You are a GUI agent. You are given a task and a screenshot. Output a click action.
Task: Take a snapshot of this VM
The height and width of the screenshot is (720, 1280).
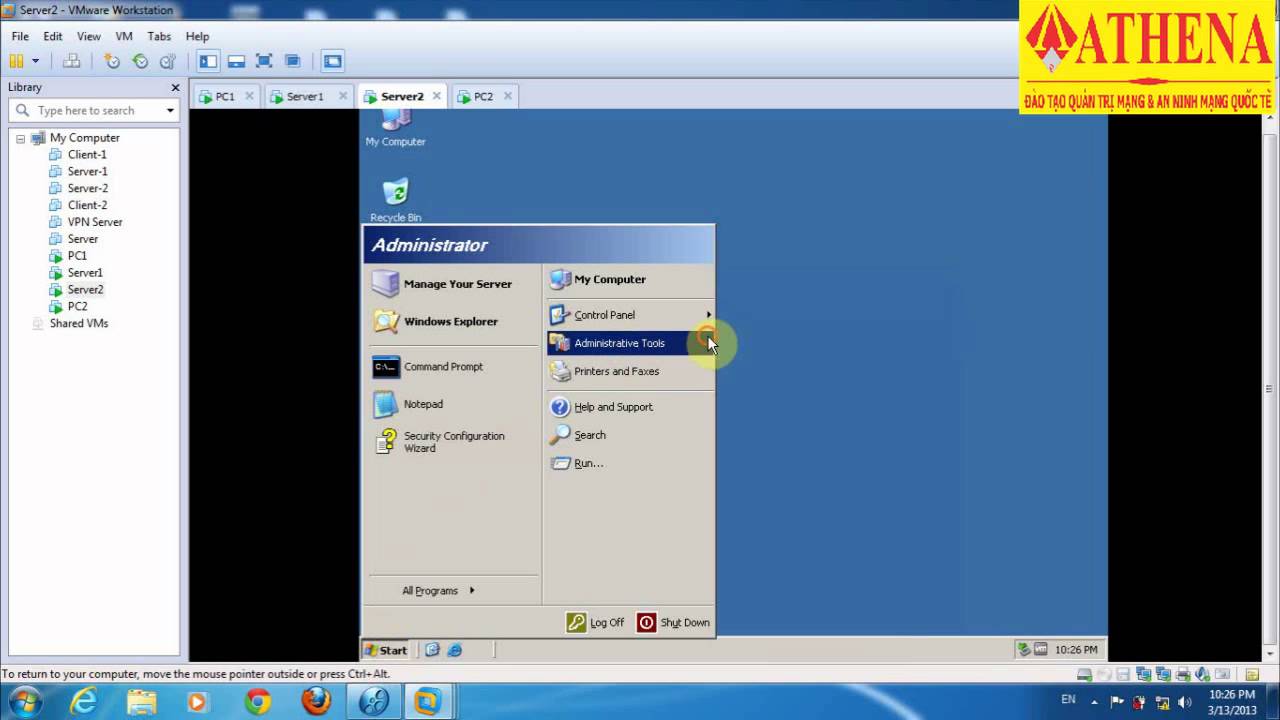(x=112, y=61)
